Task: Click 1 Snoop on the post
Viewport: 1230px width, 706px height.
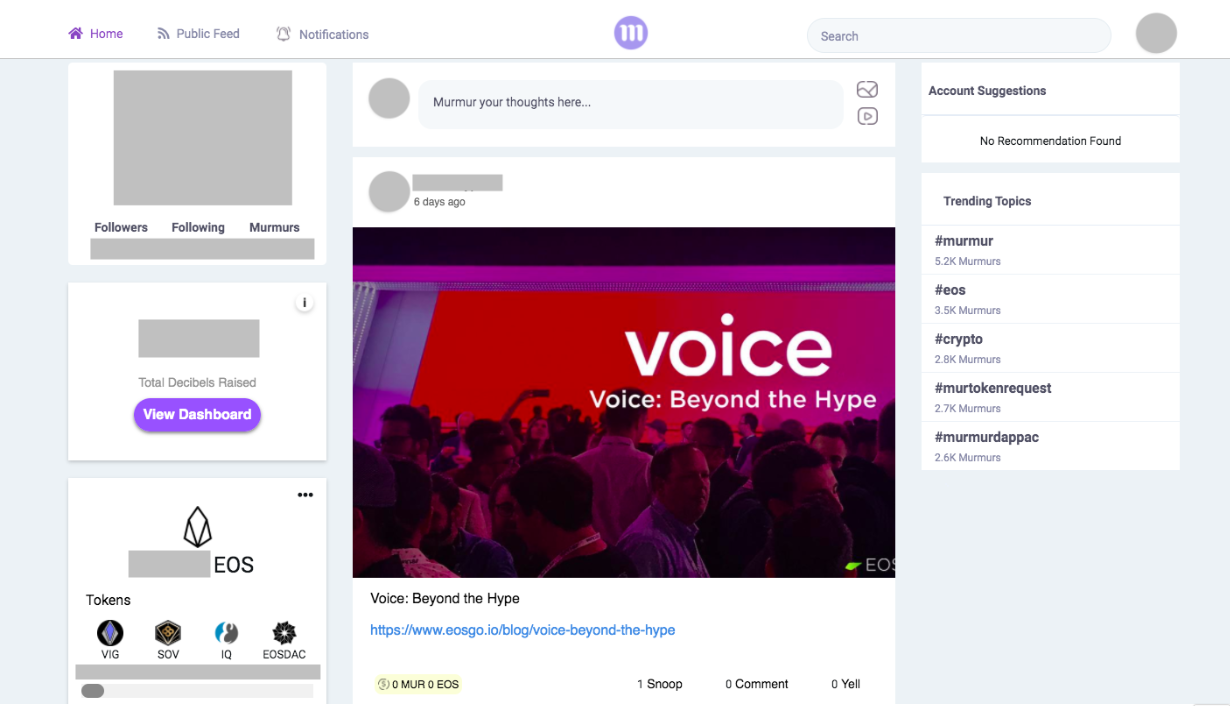Action: click(x=659, y=684)
